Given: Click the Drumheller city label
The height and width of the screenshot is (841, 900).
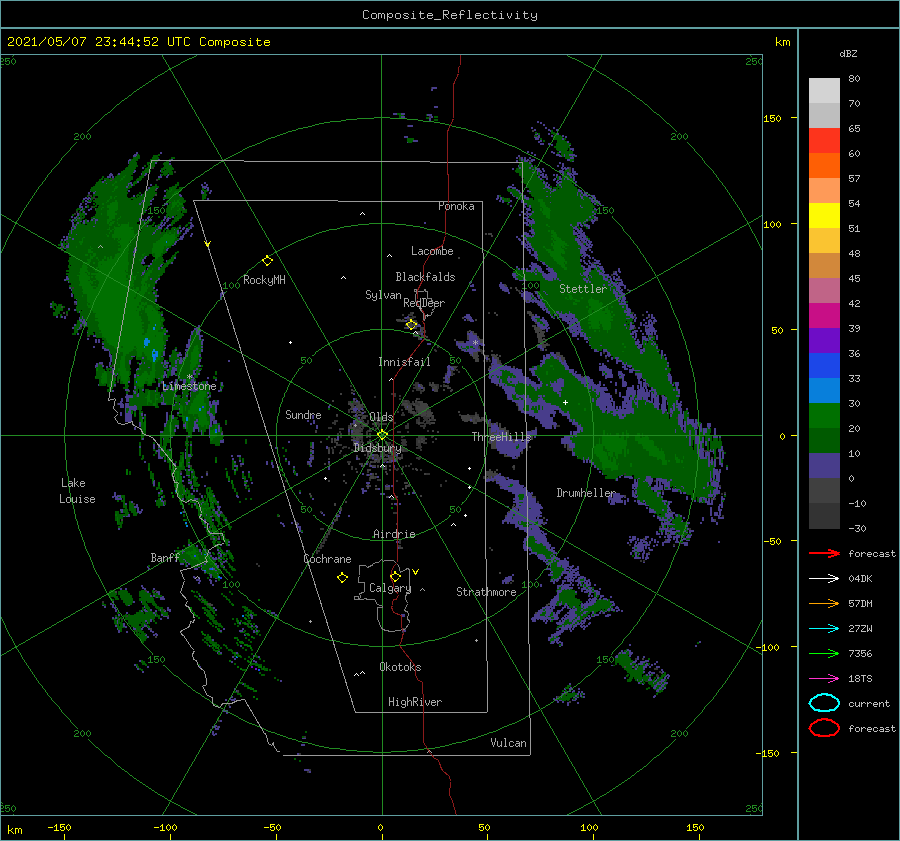Looking at the screenshot, I should [x=586, y=493].
